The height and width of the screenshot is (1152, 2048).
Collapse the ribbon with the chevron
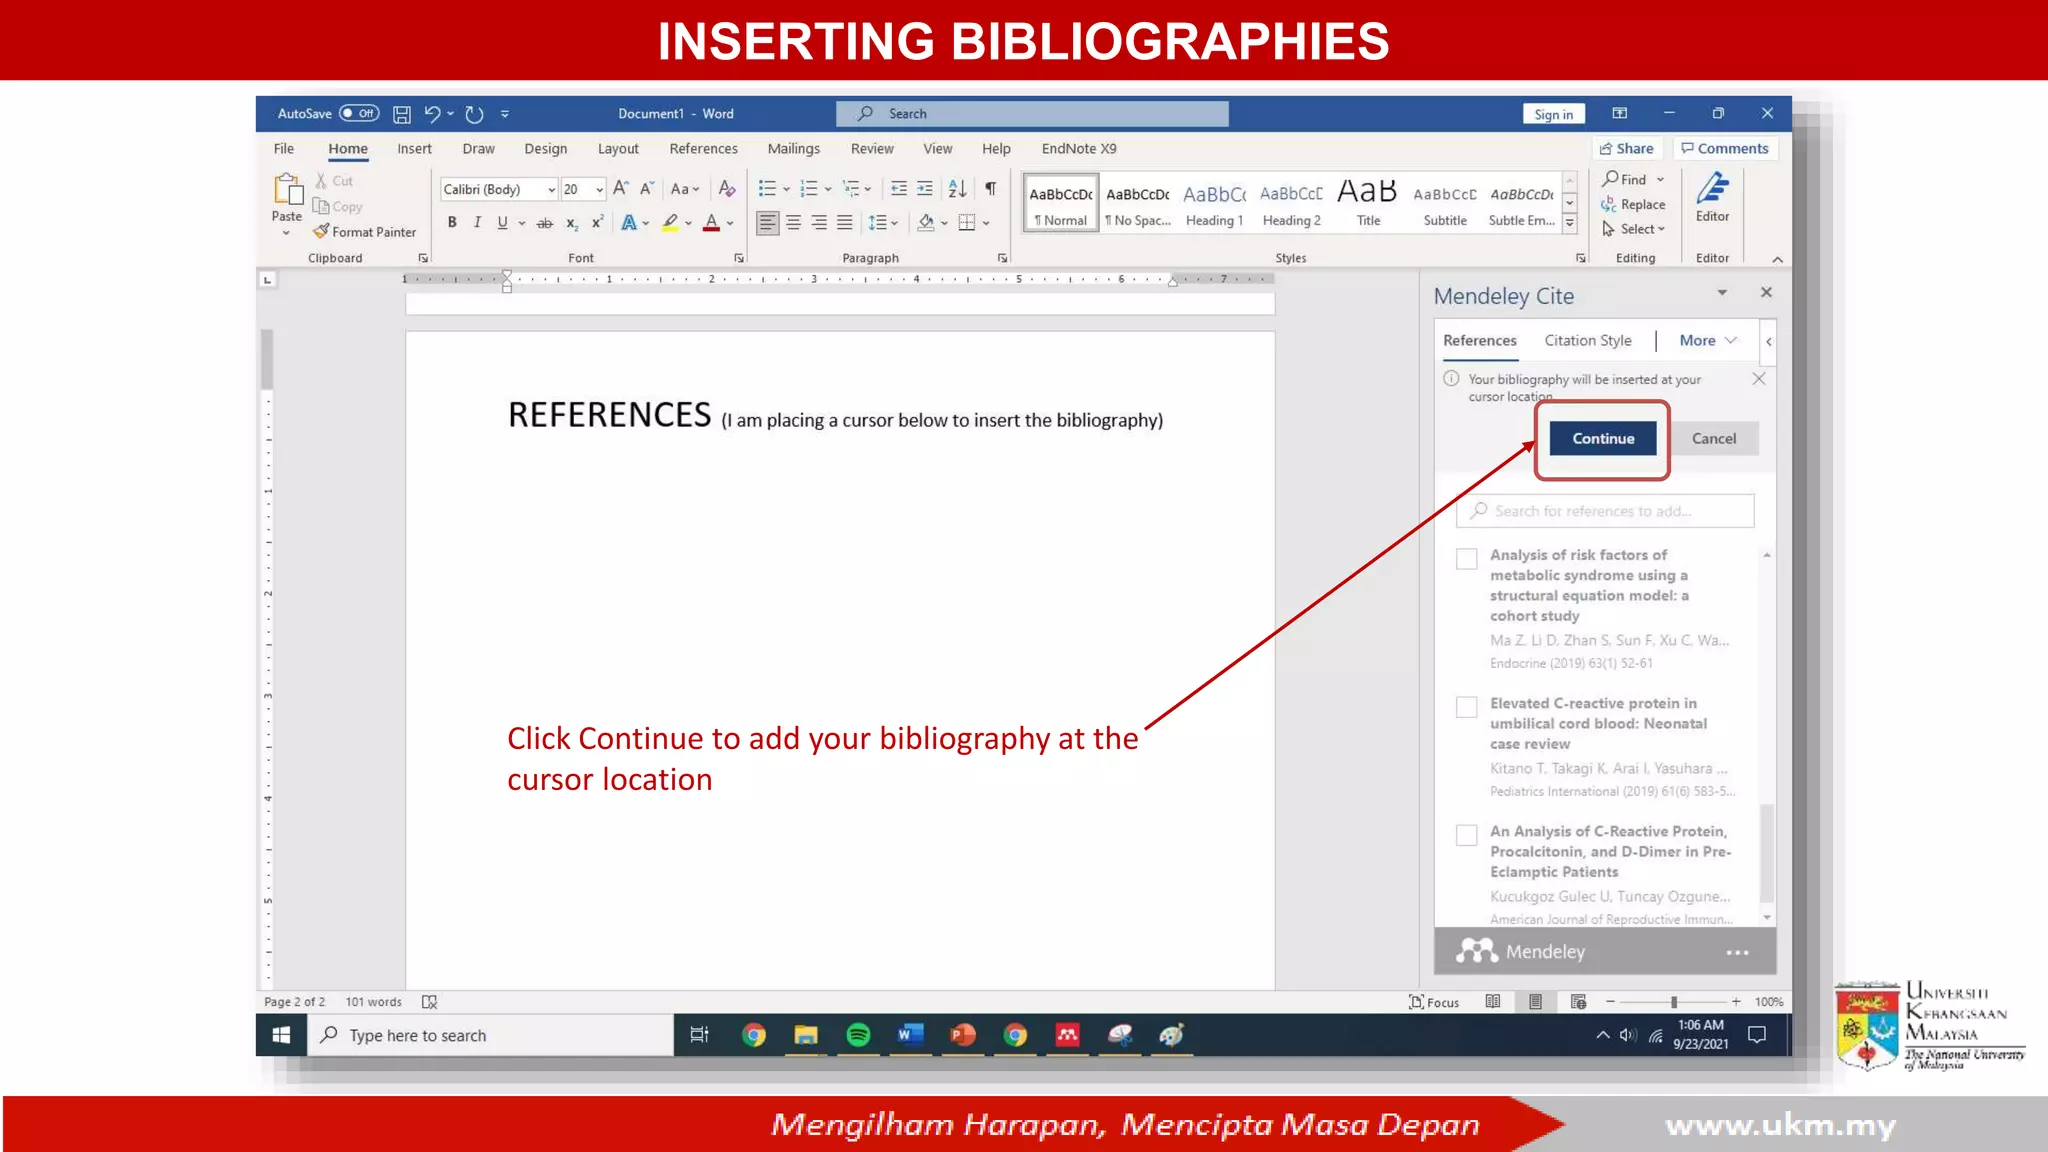[1777, 259]
